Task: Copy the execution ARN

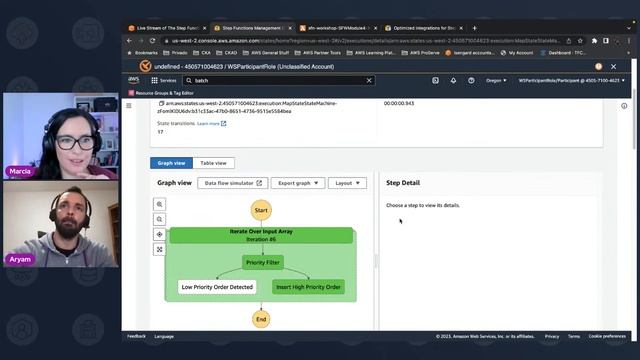Action: click(161, 104)
